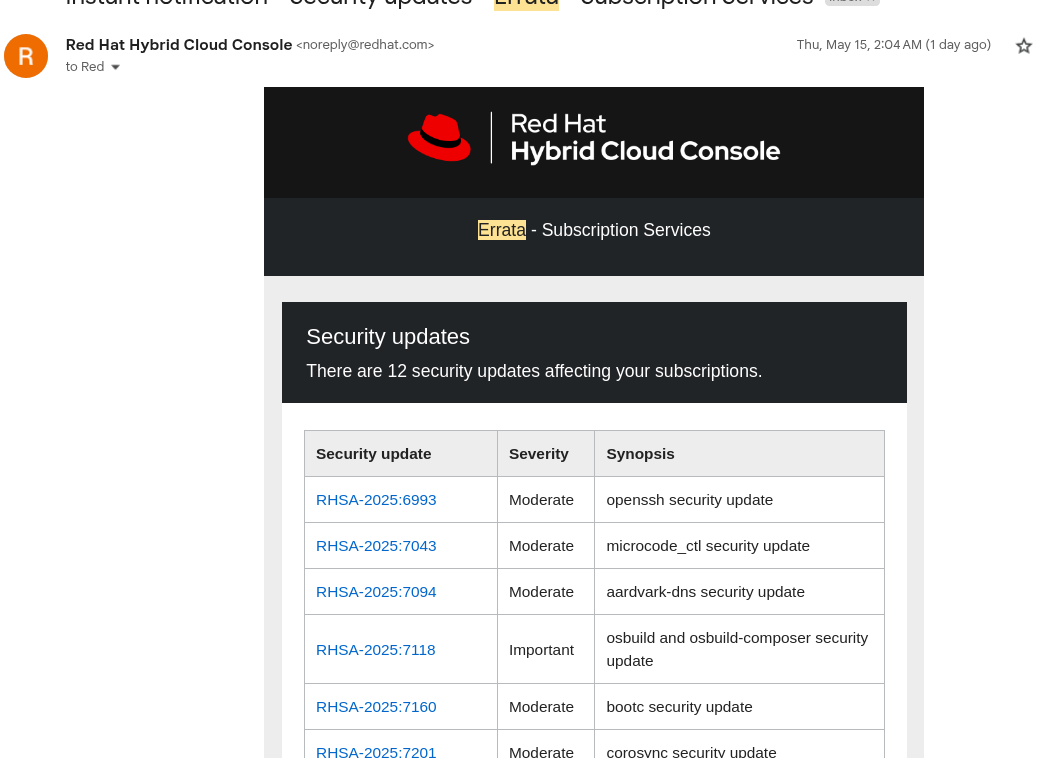Expand recipient details next to 'to Red'

pyautogui.click(x=115, y=67)
